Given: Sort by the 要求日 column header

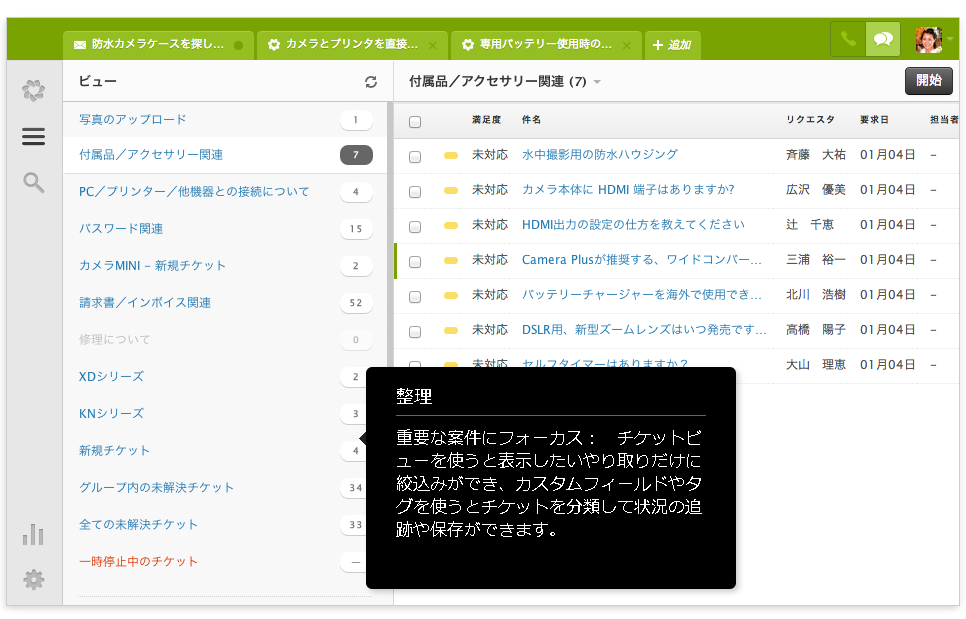Looking at the screenshot, I should click(x=874, y=119).
